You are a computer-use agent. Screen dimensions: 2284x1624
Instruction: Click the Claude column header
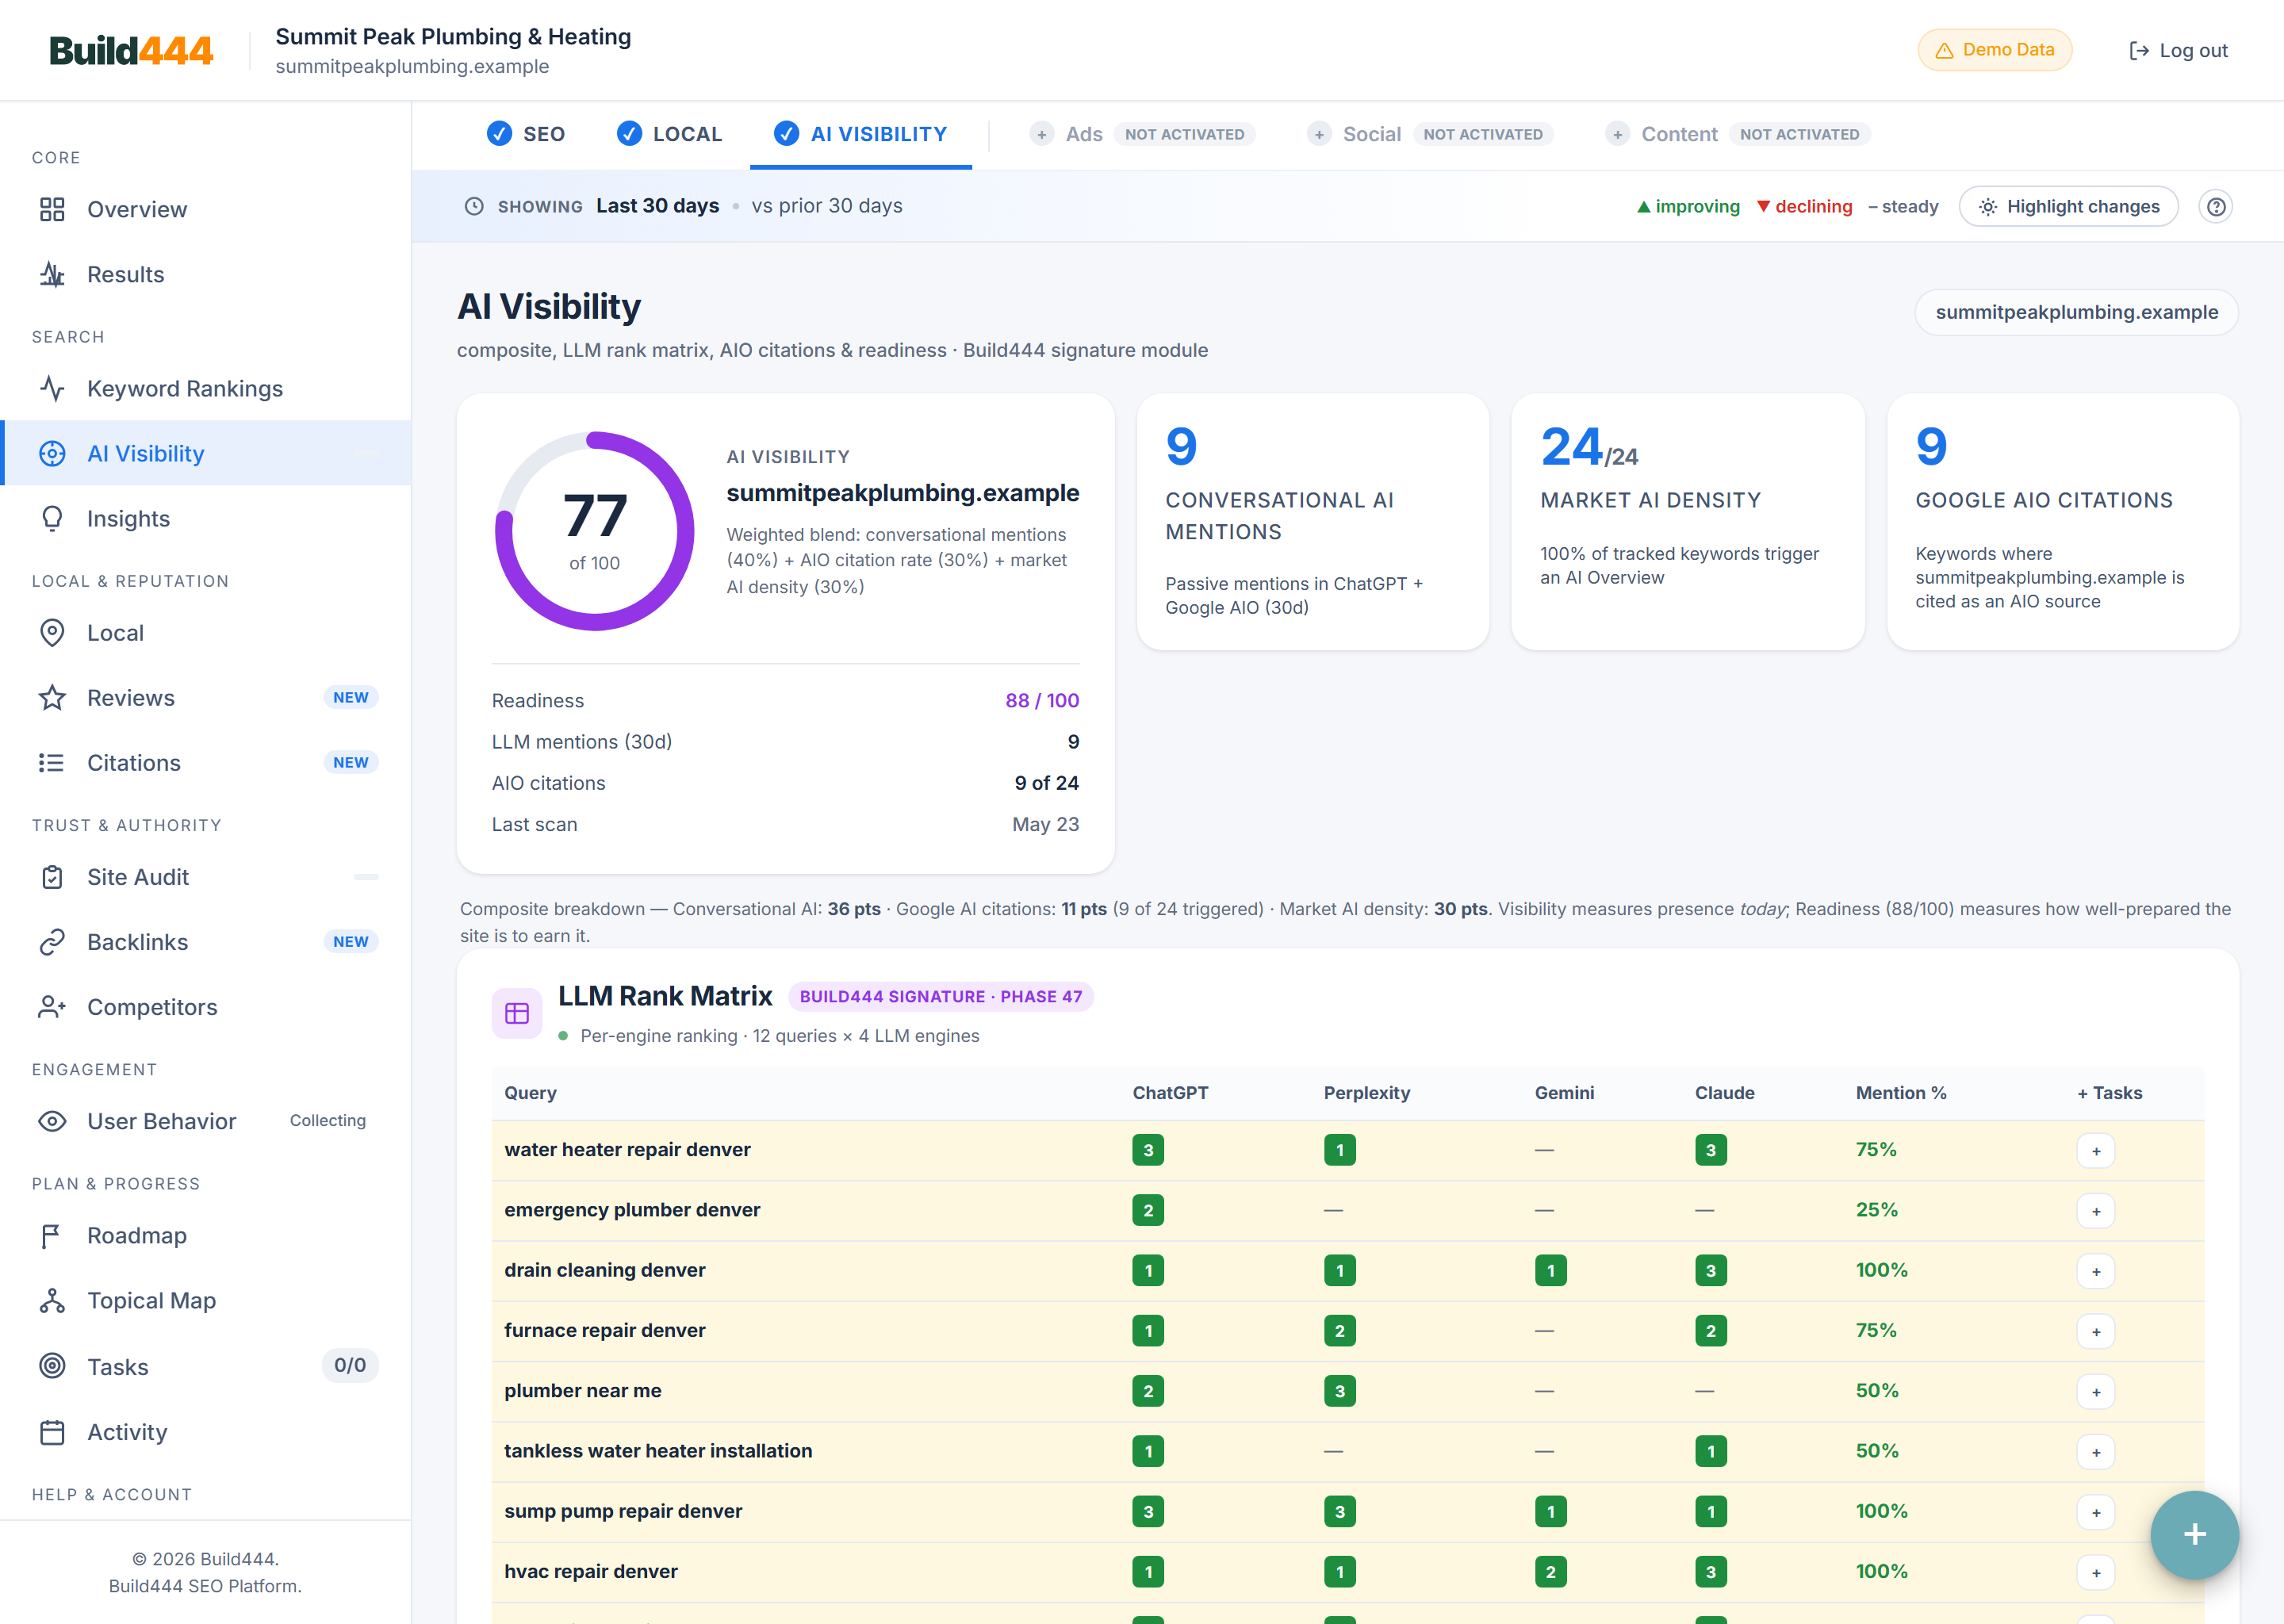pos(1724,1093)
